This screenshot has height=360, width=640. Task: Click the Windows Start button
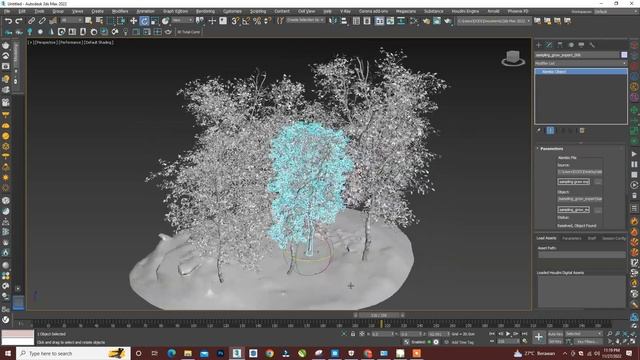tap(7, 353)
